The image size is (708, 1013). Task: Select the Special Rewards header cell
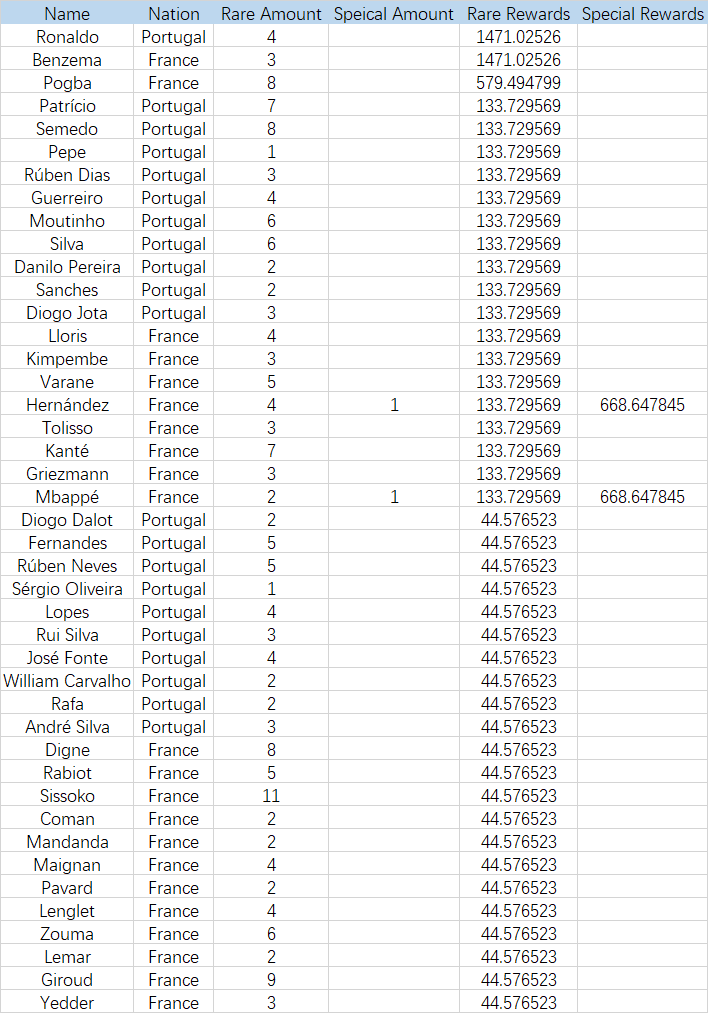642,14
